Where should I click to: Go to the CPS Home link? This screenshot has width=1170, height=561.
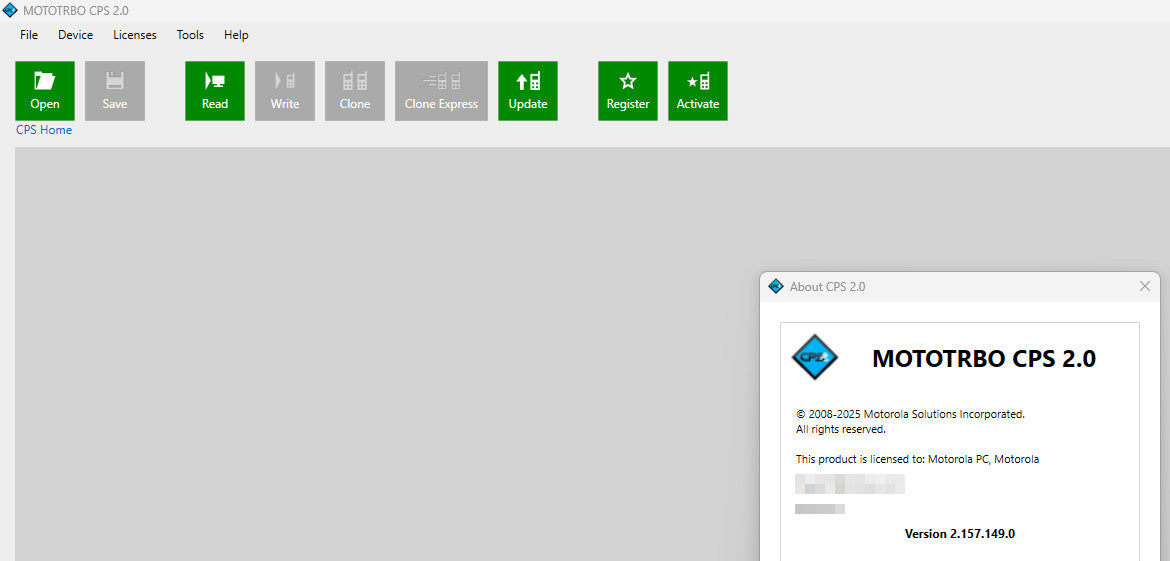tap(44, 130)
